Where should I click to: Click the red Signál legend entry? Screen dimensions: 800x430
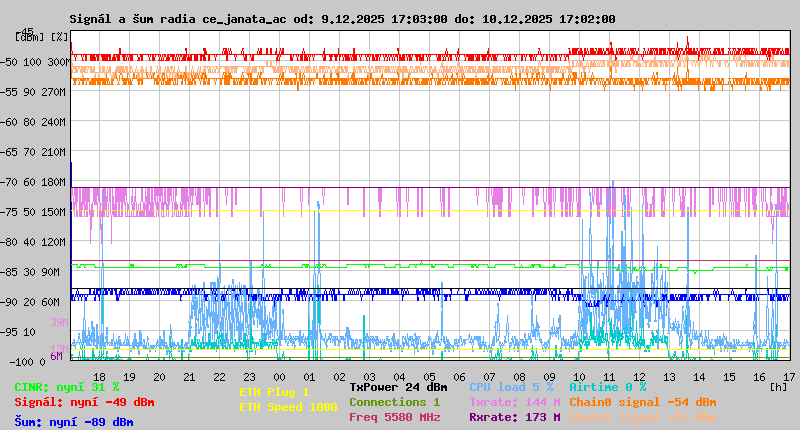click(84, 402)
